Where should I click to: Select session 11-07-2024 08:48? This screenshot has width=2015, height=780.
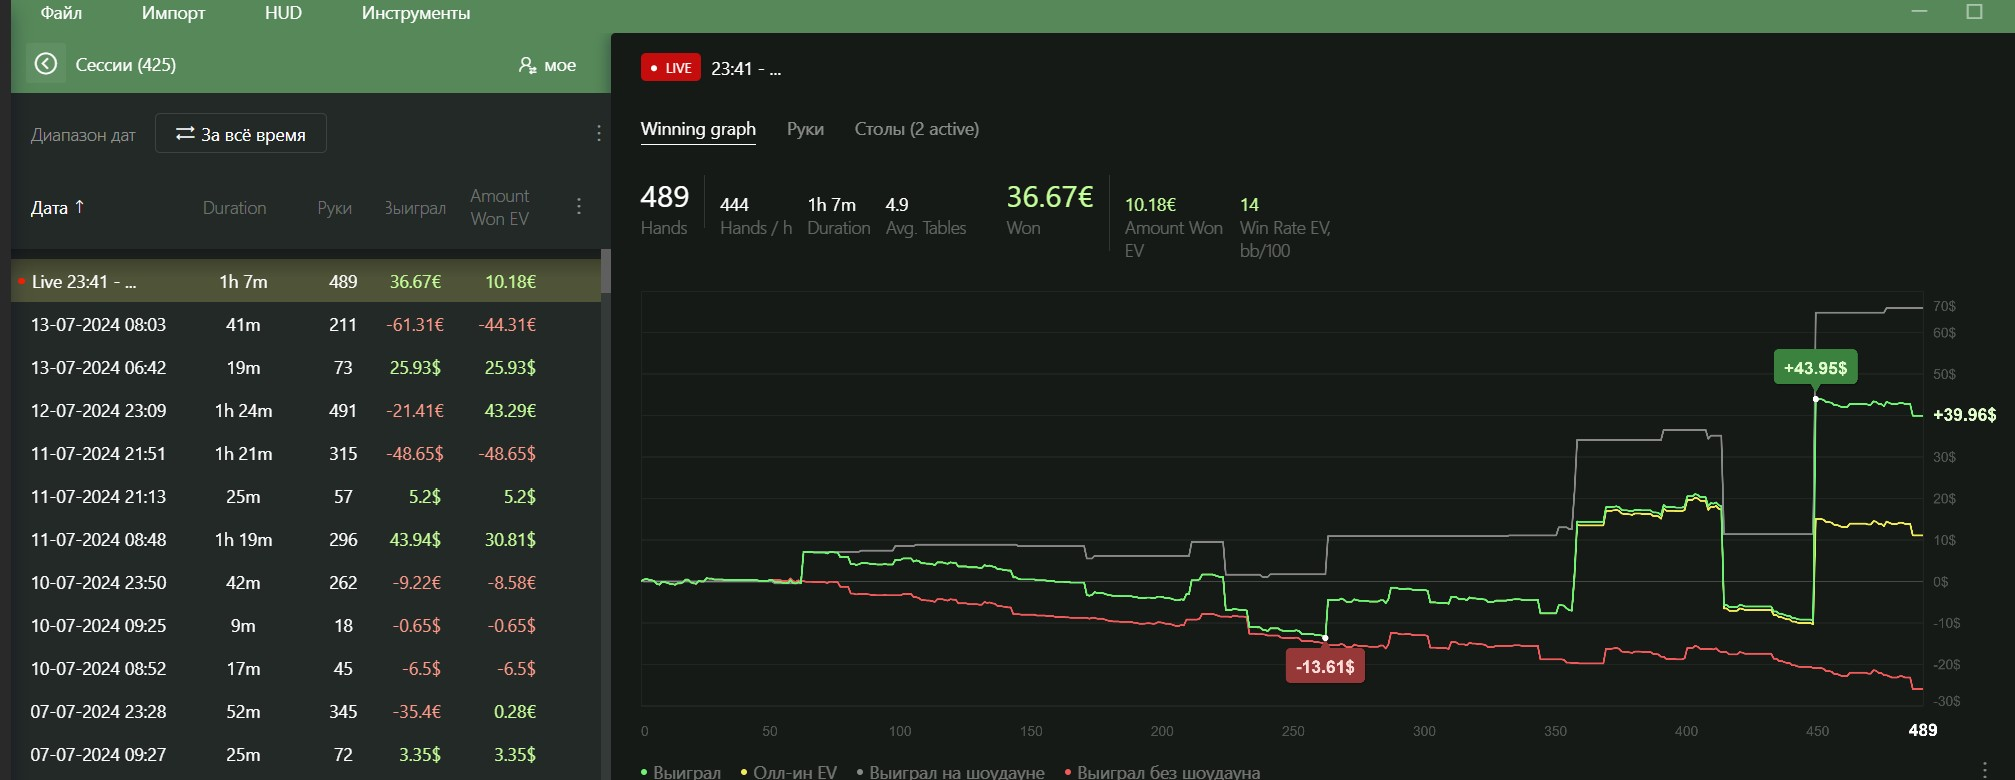[x=306, y=539]
